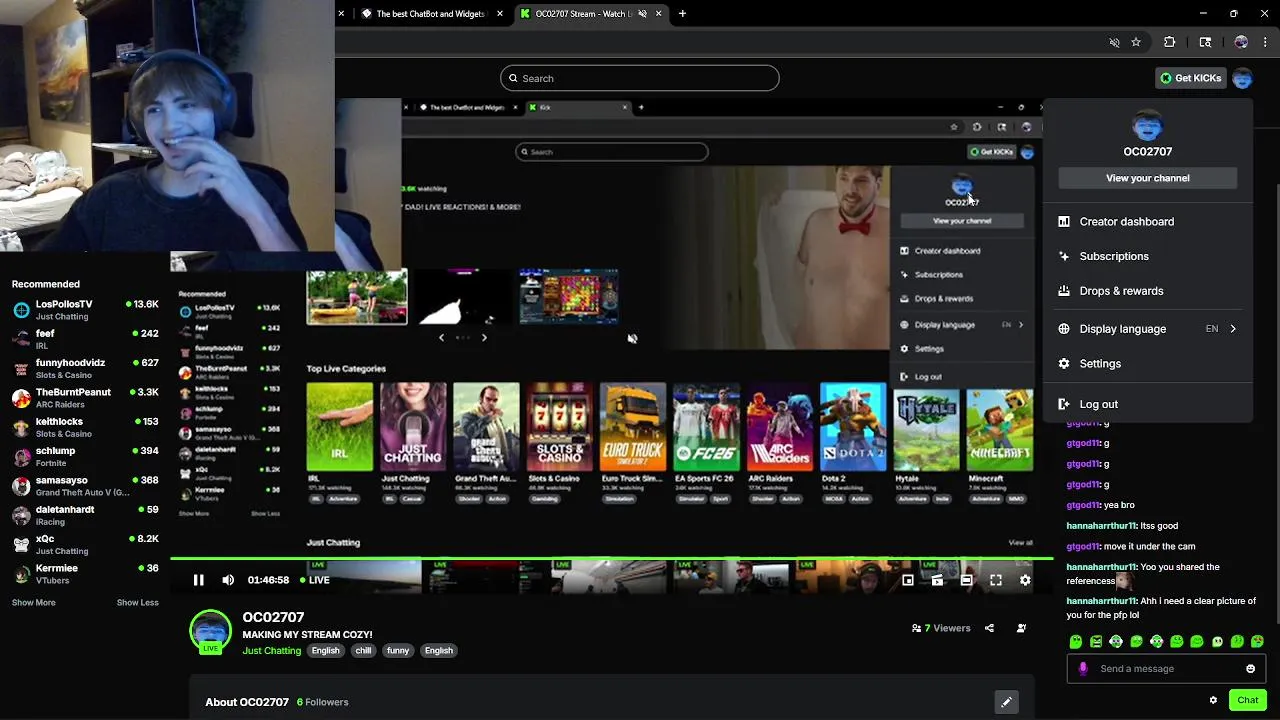Screen dimensions: 1280x720
Task: Click gtgod11 username in move it message
Action: coord(1083,547)
